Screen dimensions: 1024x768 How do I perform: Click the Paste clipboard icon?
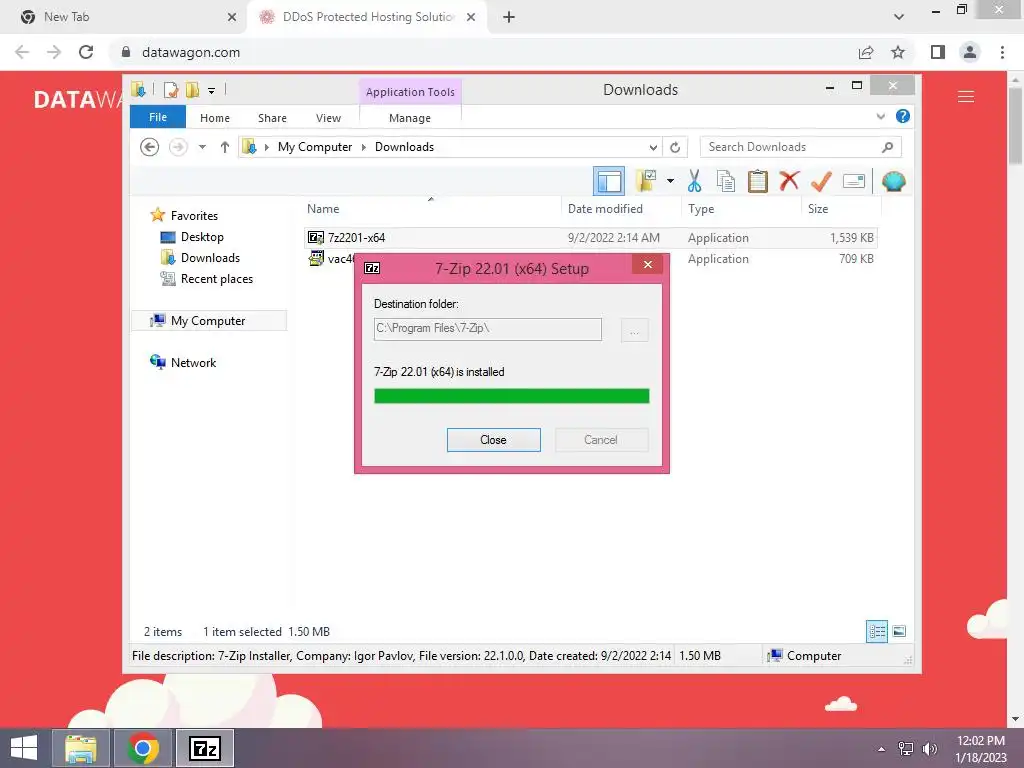758,181
